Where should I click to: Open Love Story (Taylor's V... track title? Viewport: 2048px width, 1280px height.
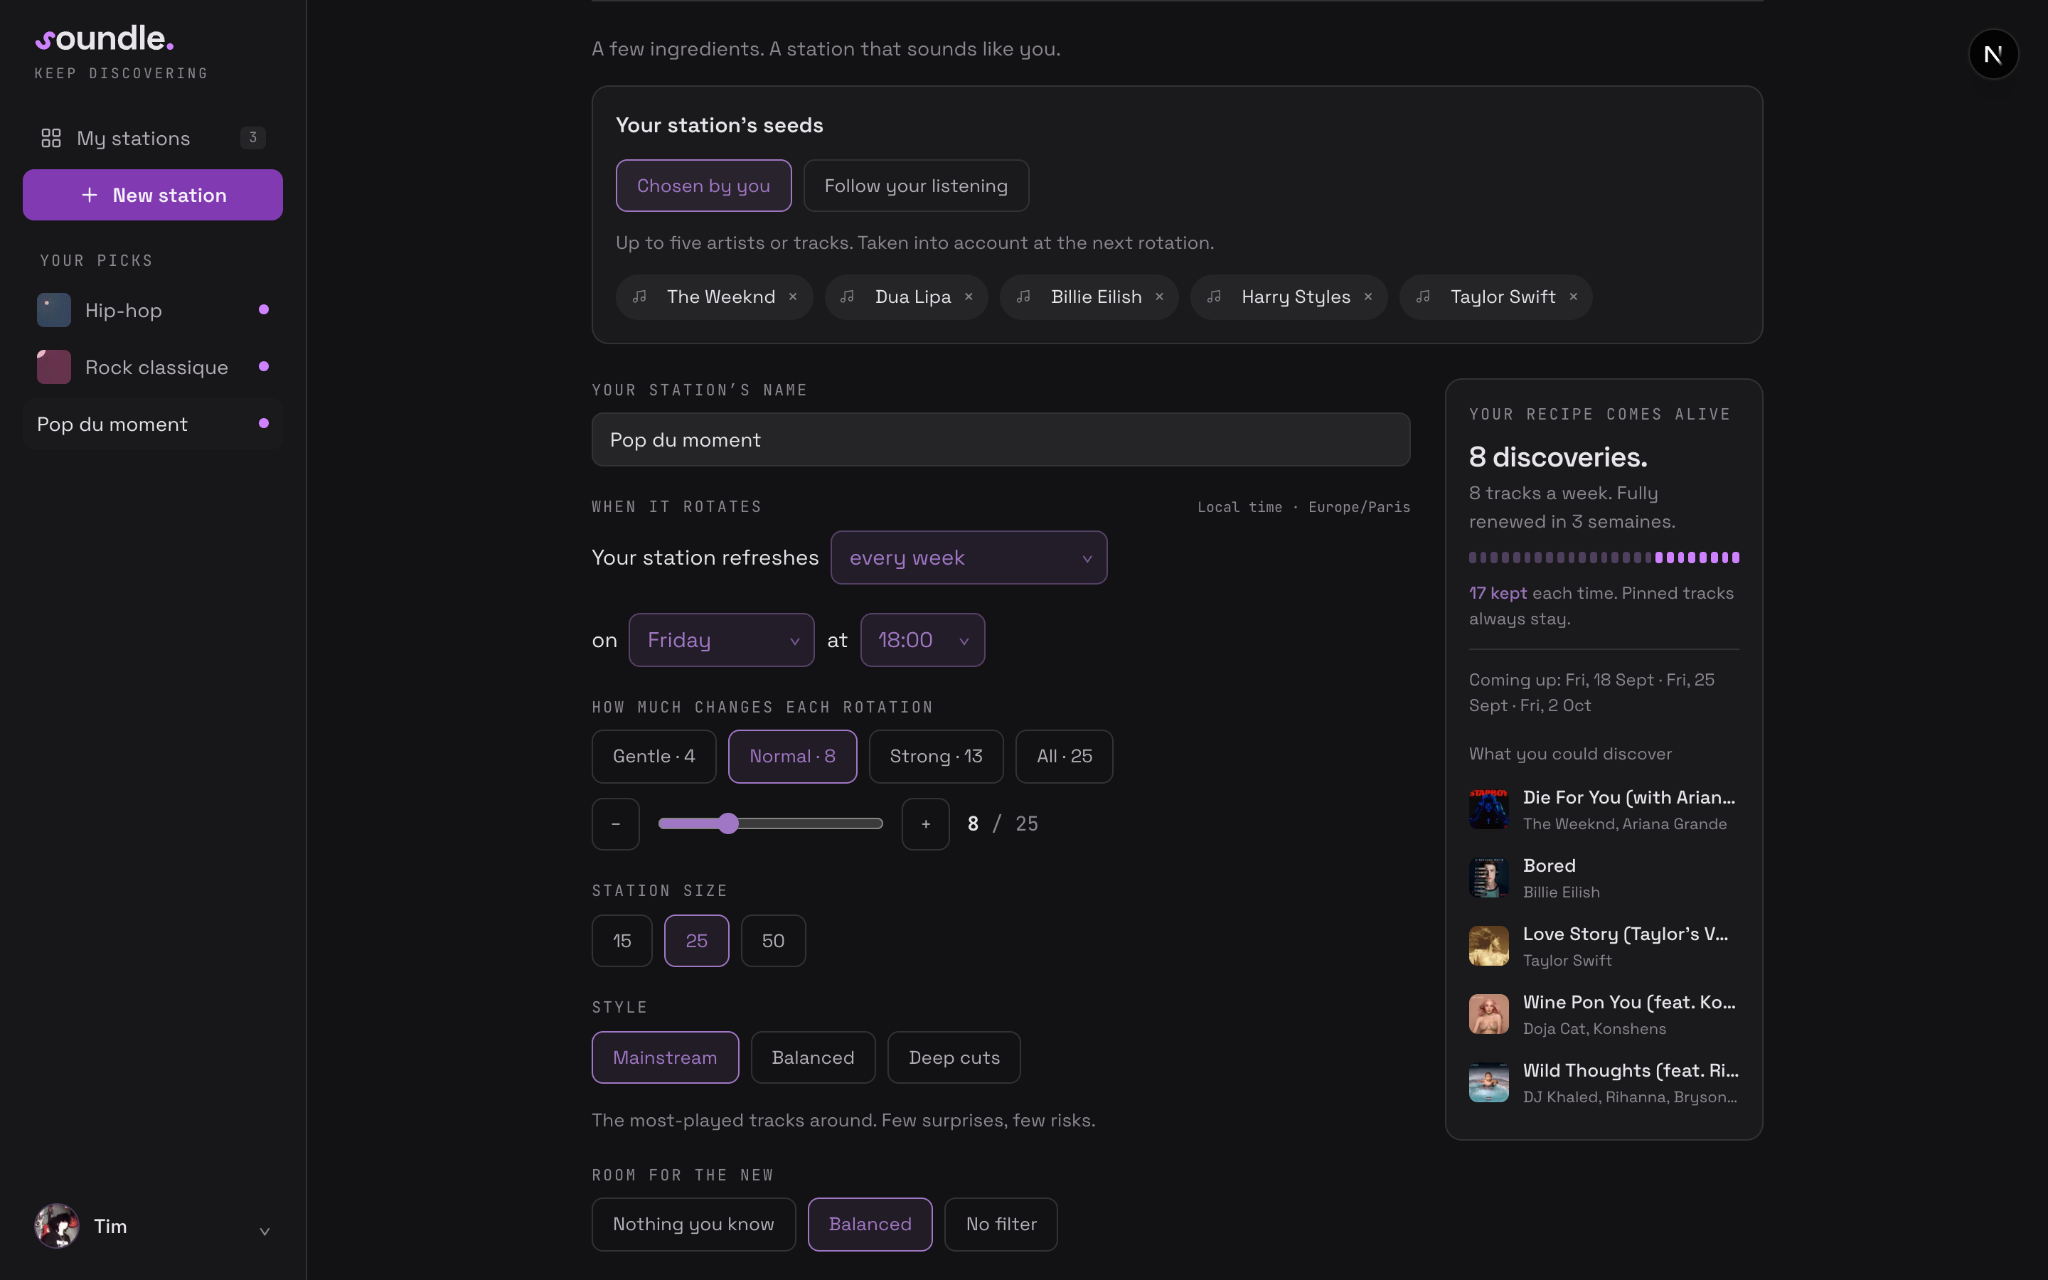1626,934
